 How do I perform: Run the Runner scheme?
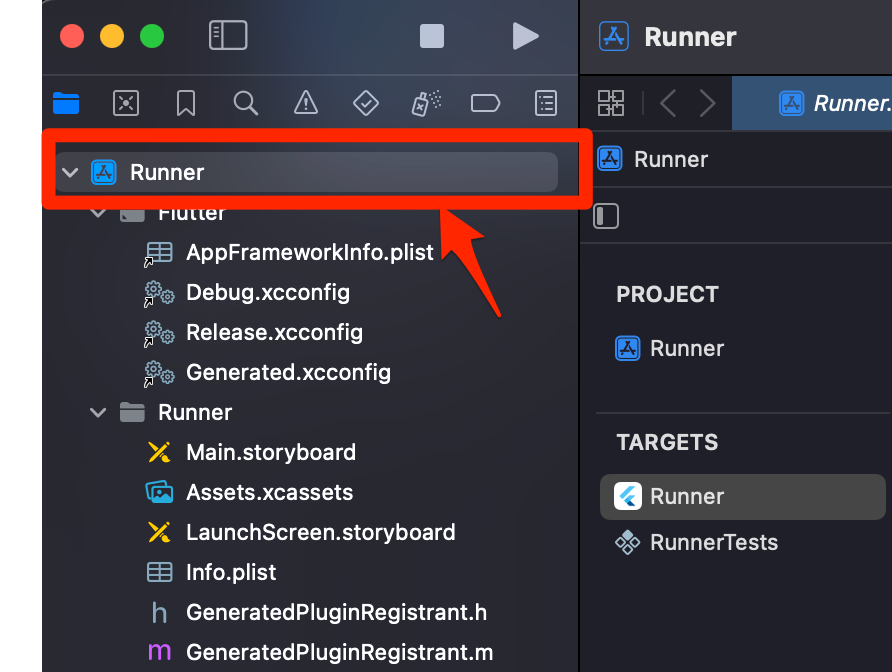[525, 36]
